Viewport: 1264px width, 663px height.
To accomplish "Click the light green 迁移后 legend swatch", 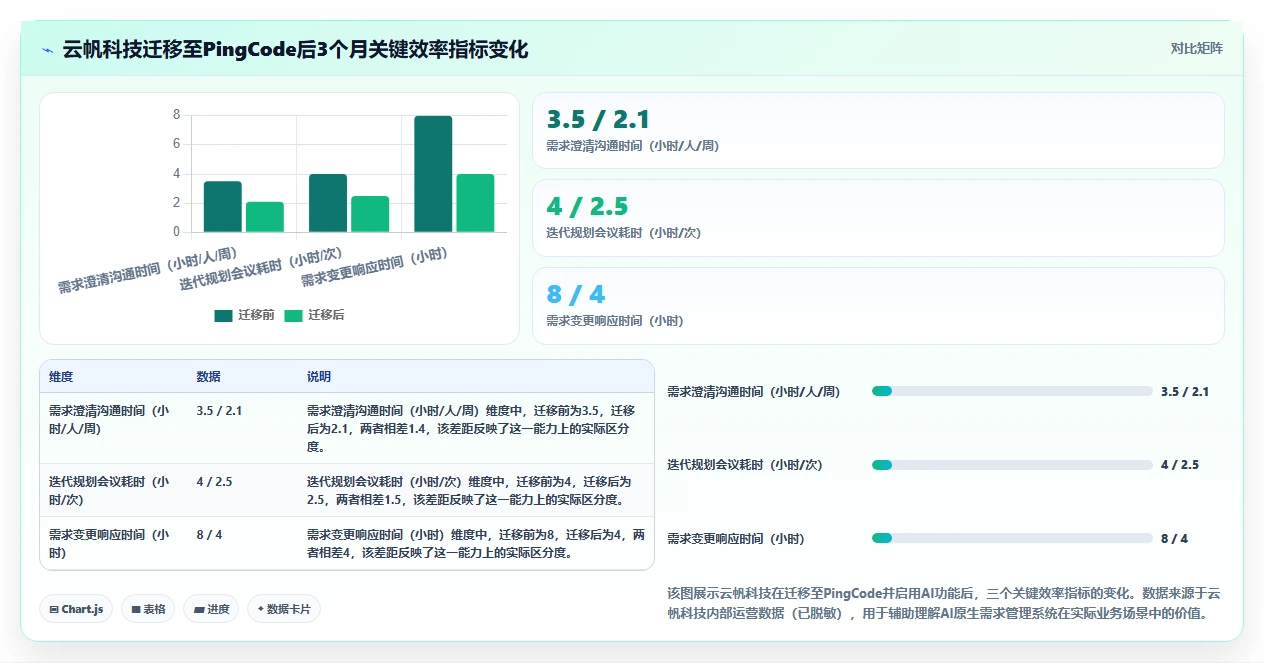I will point(293,315).
